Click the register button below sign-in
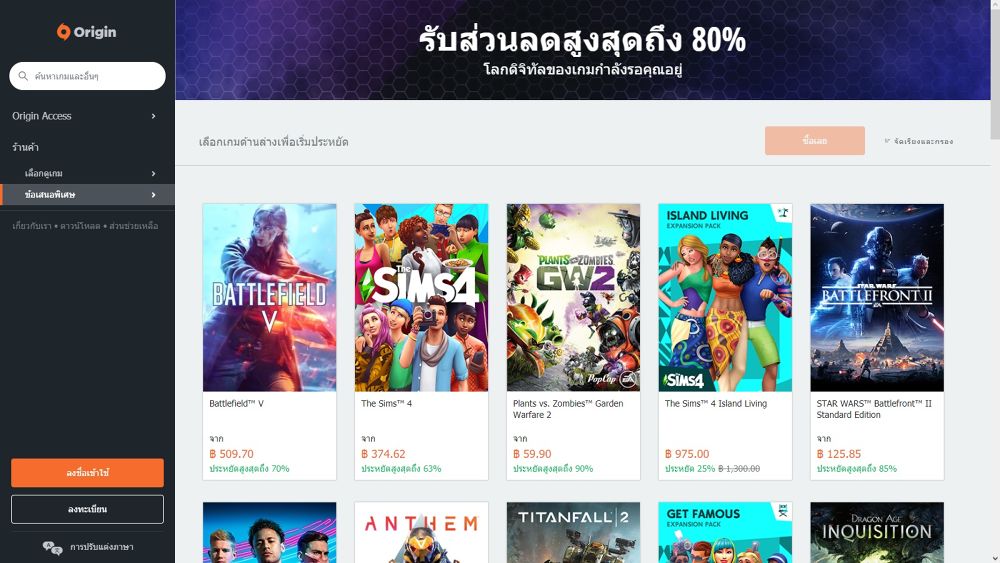Screen dimensions: 1000x563 pyautogui.click(x=87, y=509)
